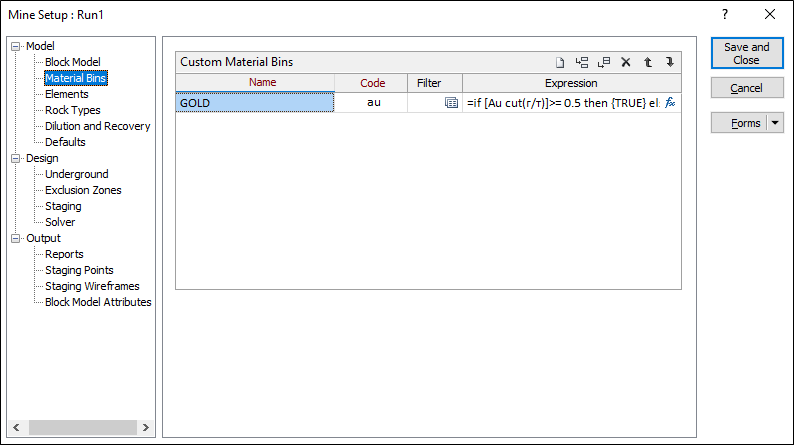The image size is (794, 445).
Task: Click Save and Close
Action: pyautogui.click(x=747, y=53)
